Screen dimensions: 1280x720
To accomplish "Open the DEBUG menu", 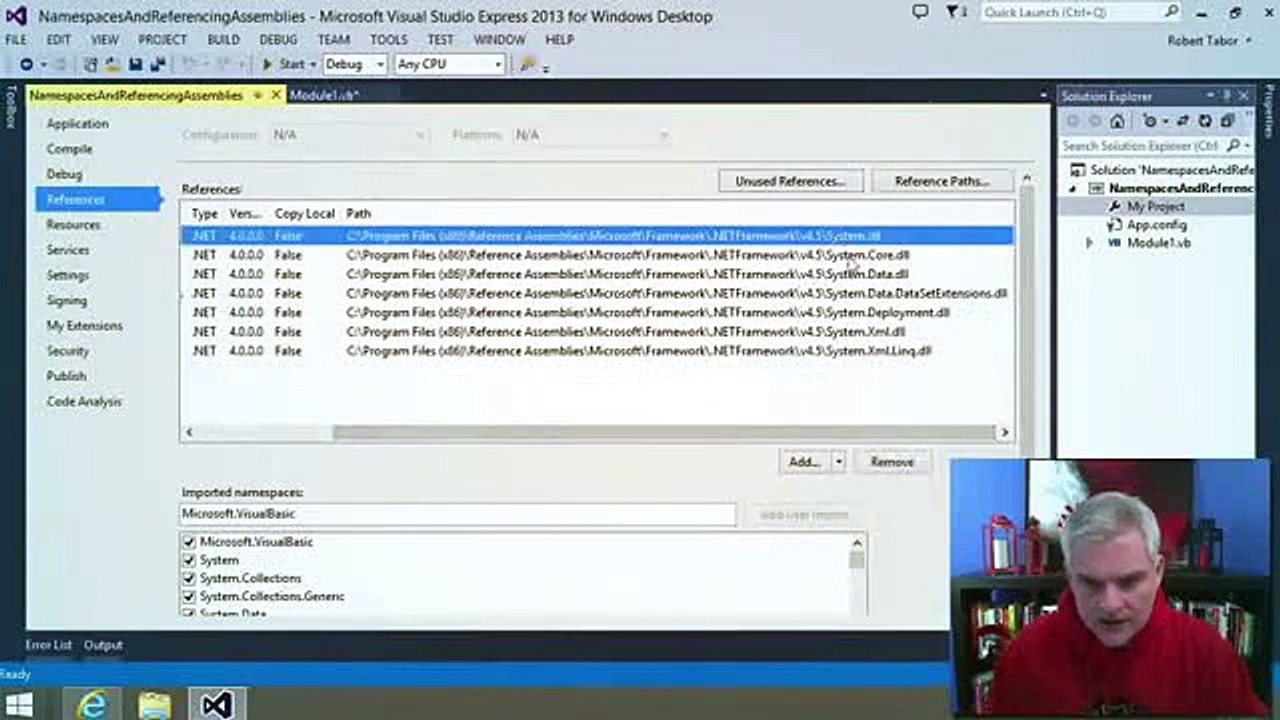I will pos(278,40).
